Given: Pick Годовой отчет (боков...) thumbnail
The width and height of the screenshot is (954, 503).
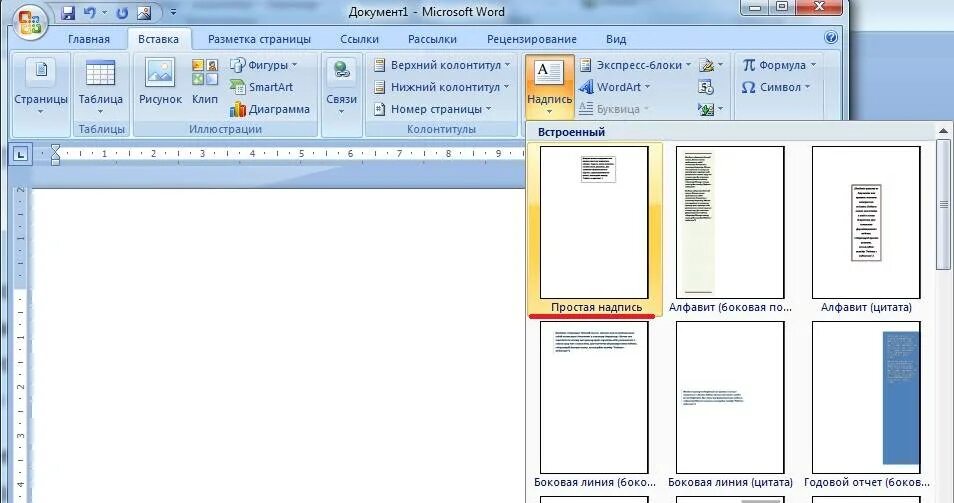Looking at the screenshot, I should (866, 405).
